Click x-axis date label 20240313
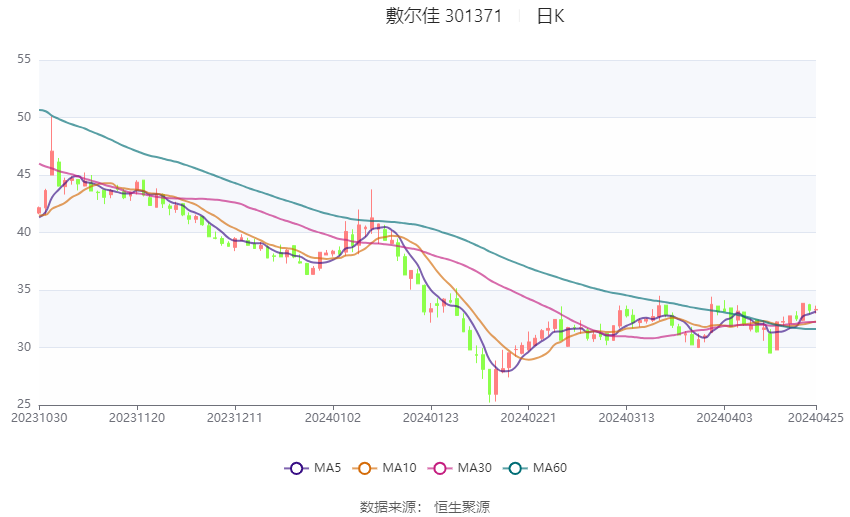Viewport: 850px width, 517px height. [x=627, y=418]
